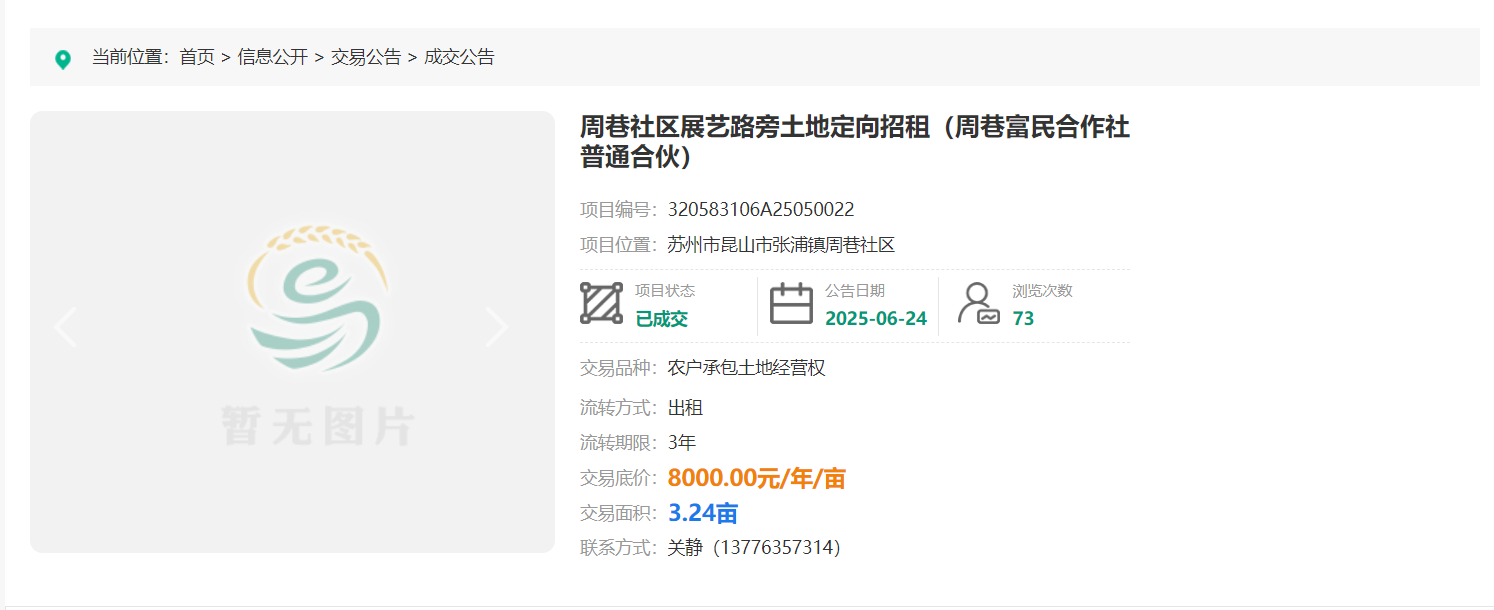Viewport: 1494px width, 610px height.
Task: Click project number 320583106A25050022
Action: coord(761,210)
